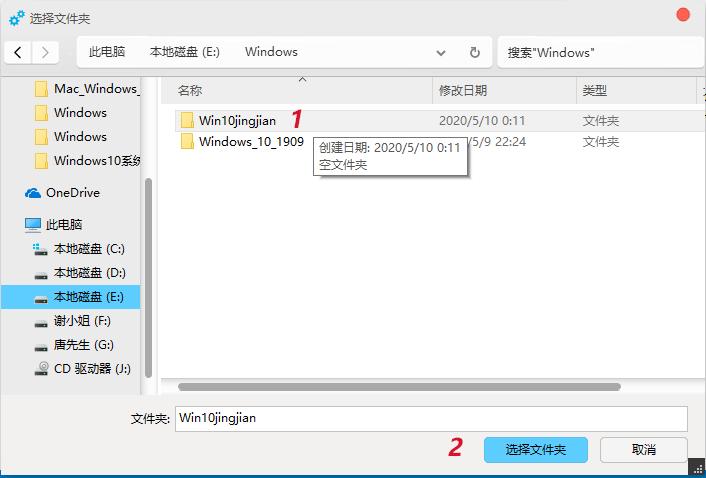This screenshot has height=478, width=706.
Task: Click the CD drive disc icon
Action: (x=41, y=369)
